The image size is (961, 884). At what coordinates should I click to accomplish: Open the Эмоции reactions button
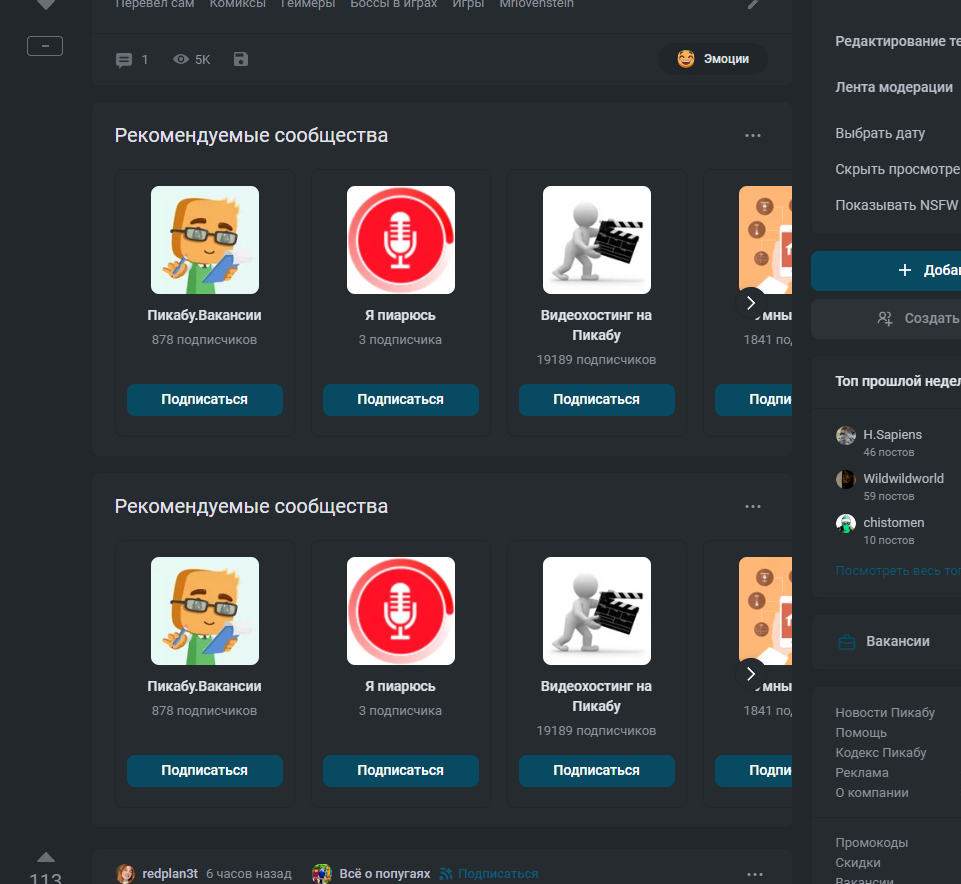coord(713,59)
